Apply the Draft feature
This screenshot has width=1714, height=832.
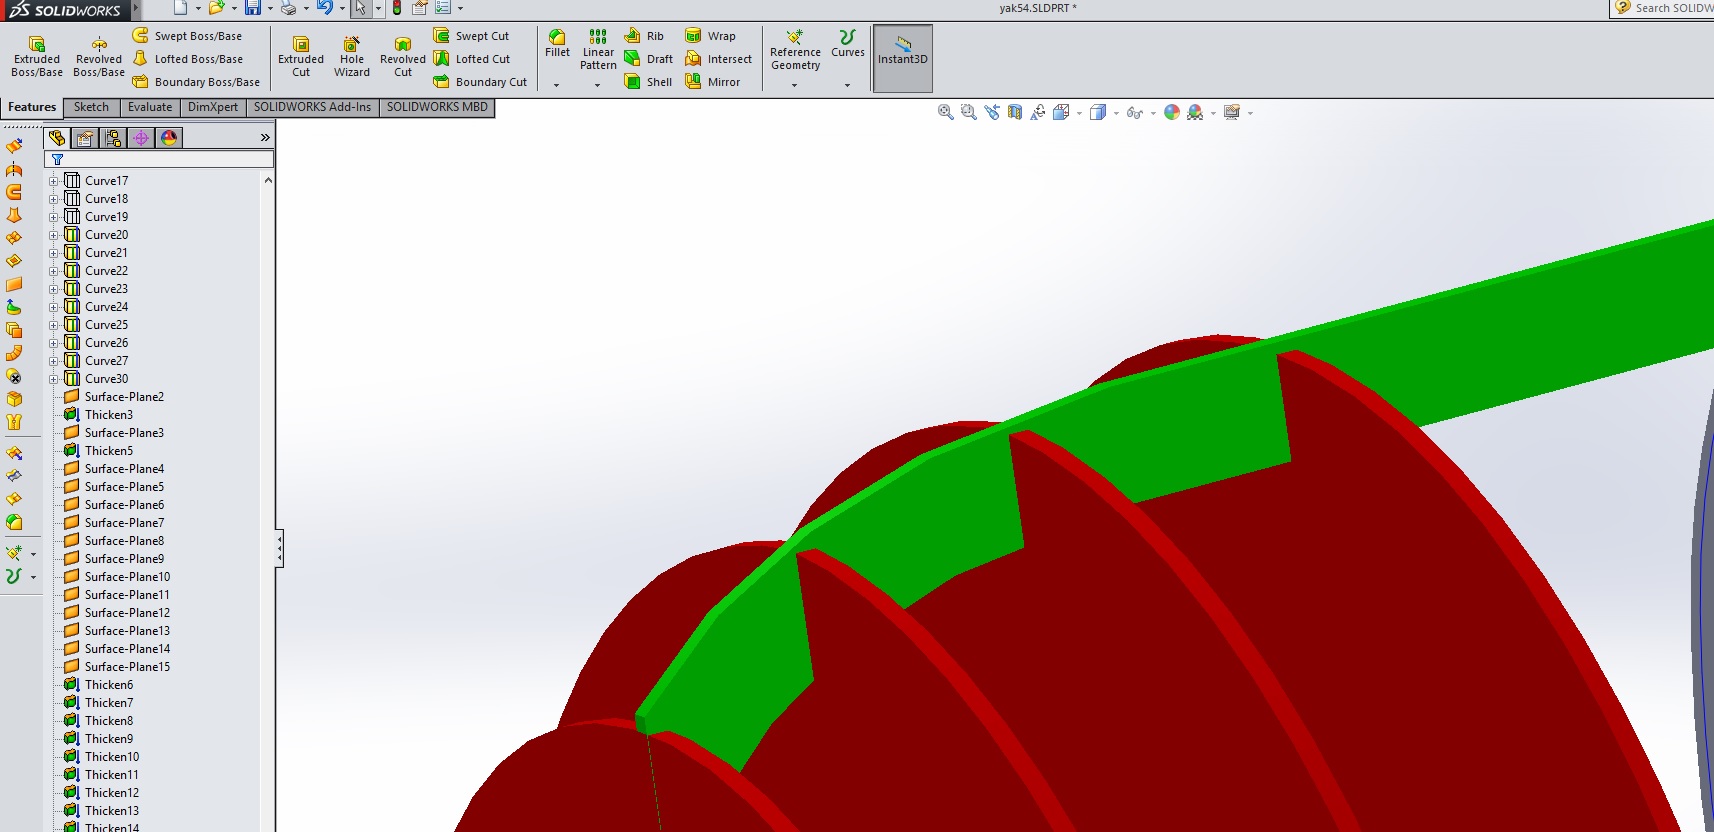(x=648, y=59)
